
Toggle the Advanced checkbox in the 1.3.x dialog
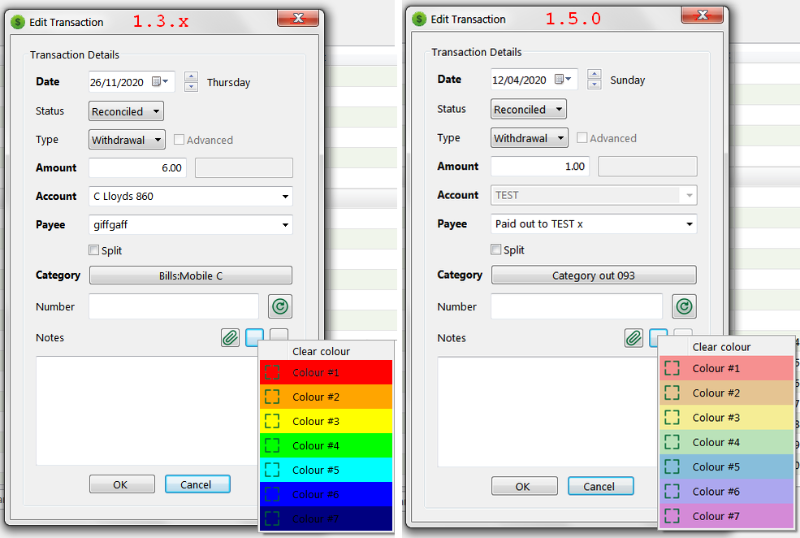(x=180, y=140)
